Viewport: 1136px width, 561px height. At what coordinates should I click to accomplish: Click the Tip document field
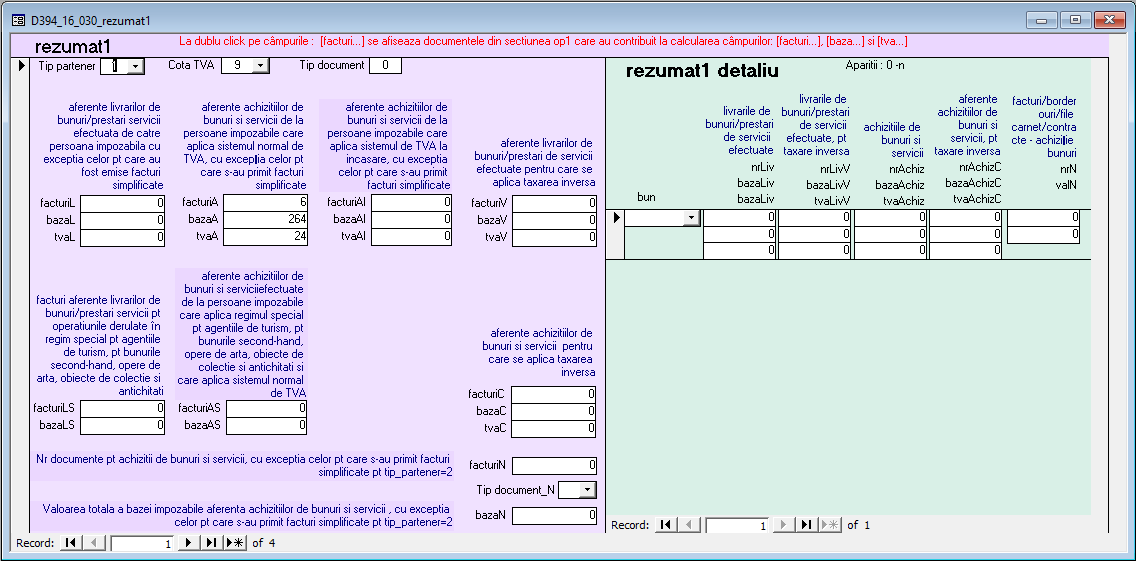pyautogui.click(x=385, y=65)
